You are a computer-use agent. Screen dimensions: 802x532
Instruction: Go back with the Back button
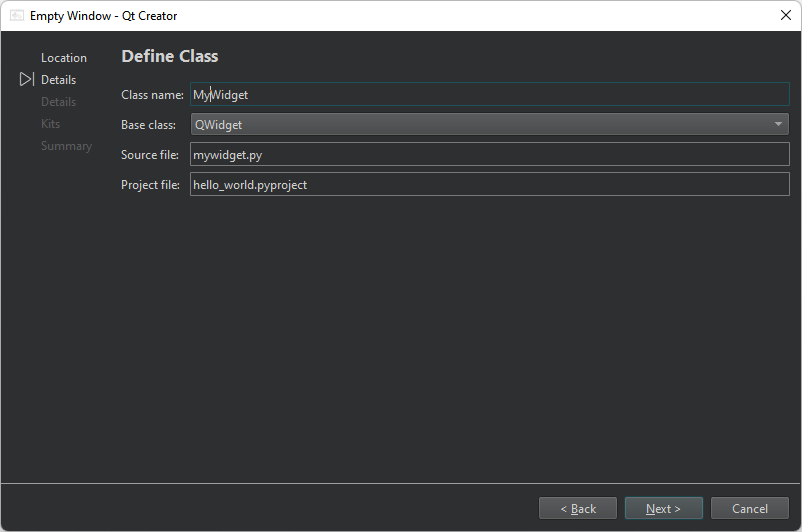578,509
